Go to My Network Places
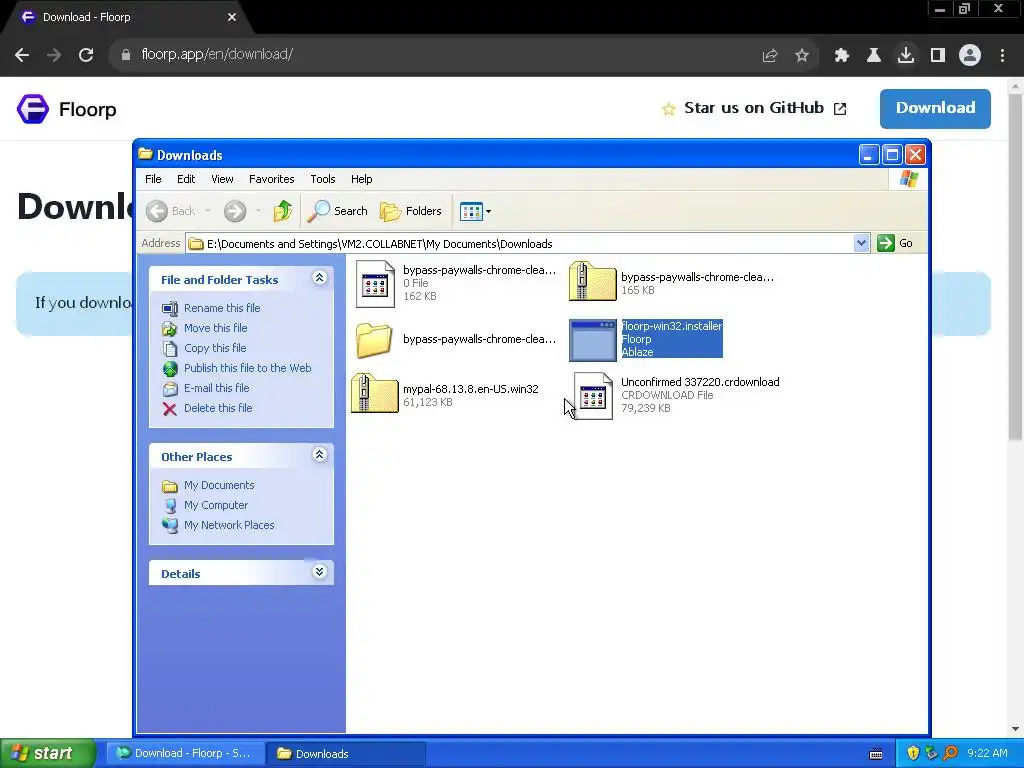This screenshot has width=1024, height=768. tap(229, 525)
